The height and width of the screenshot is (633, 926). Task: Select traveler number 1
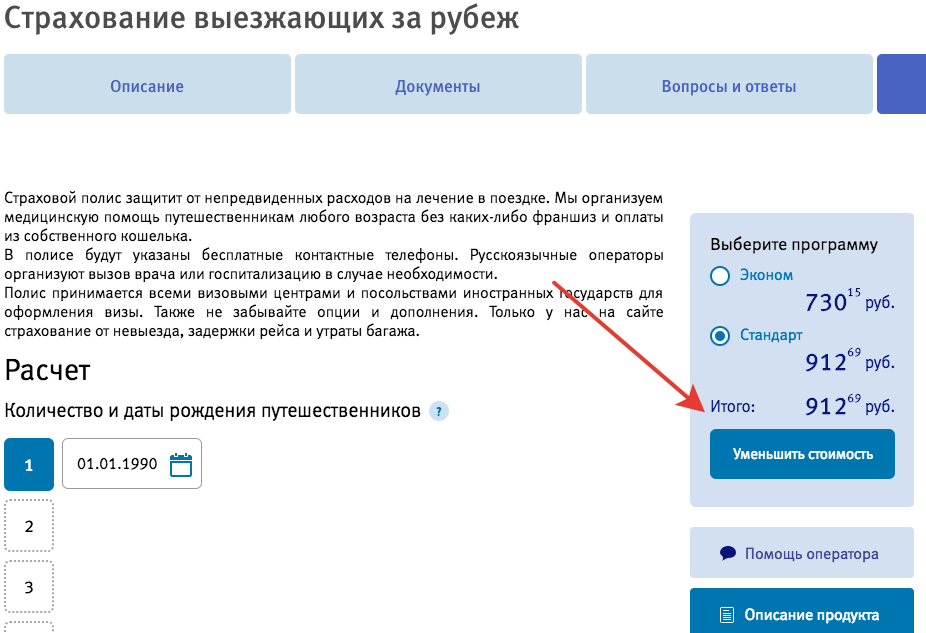pos(28,463)
